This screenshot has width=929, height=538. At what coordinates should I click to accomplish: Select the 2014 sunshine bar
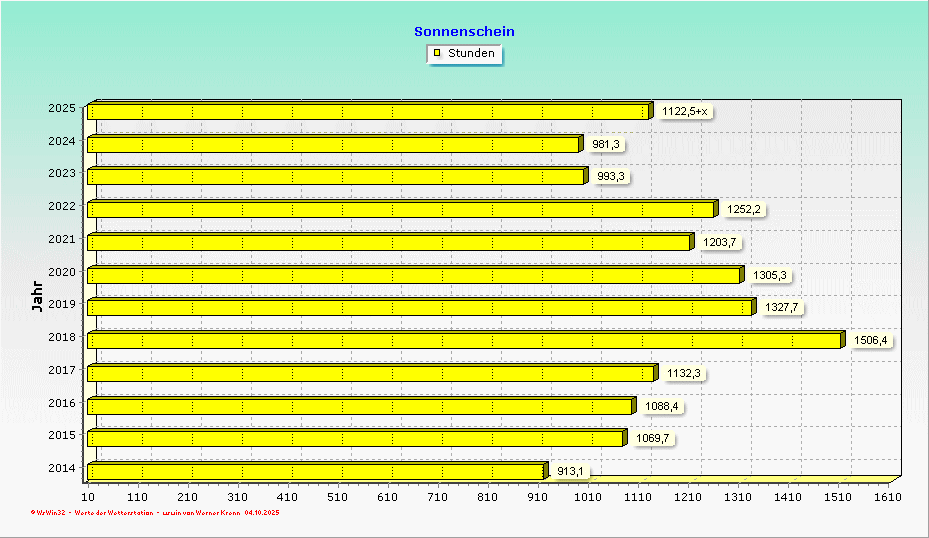(x=317, y=472)
